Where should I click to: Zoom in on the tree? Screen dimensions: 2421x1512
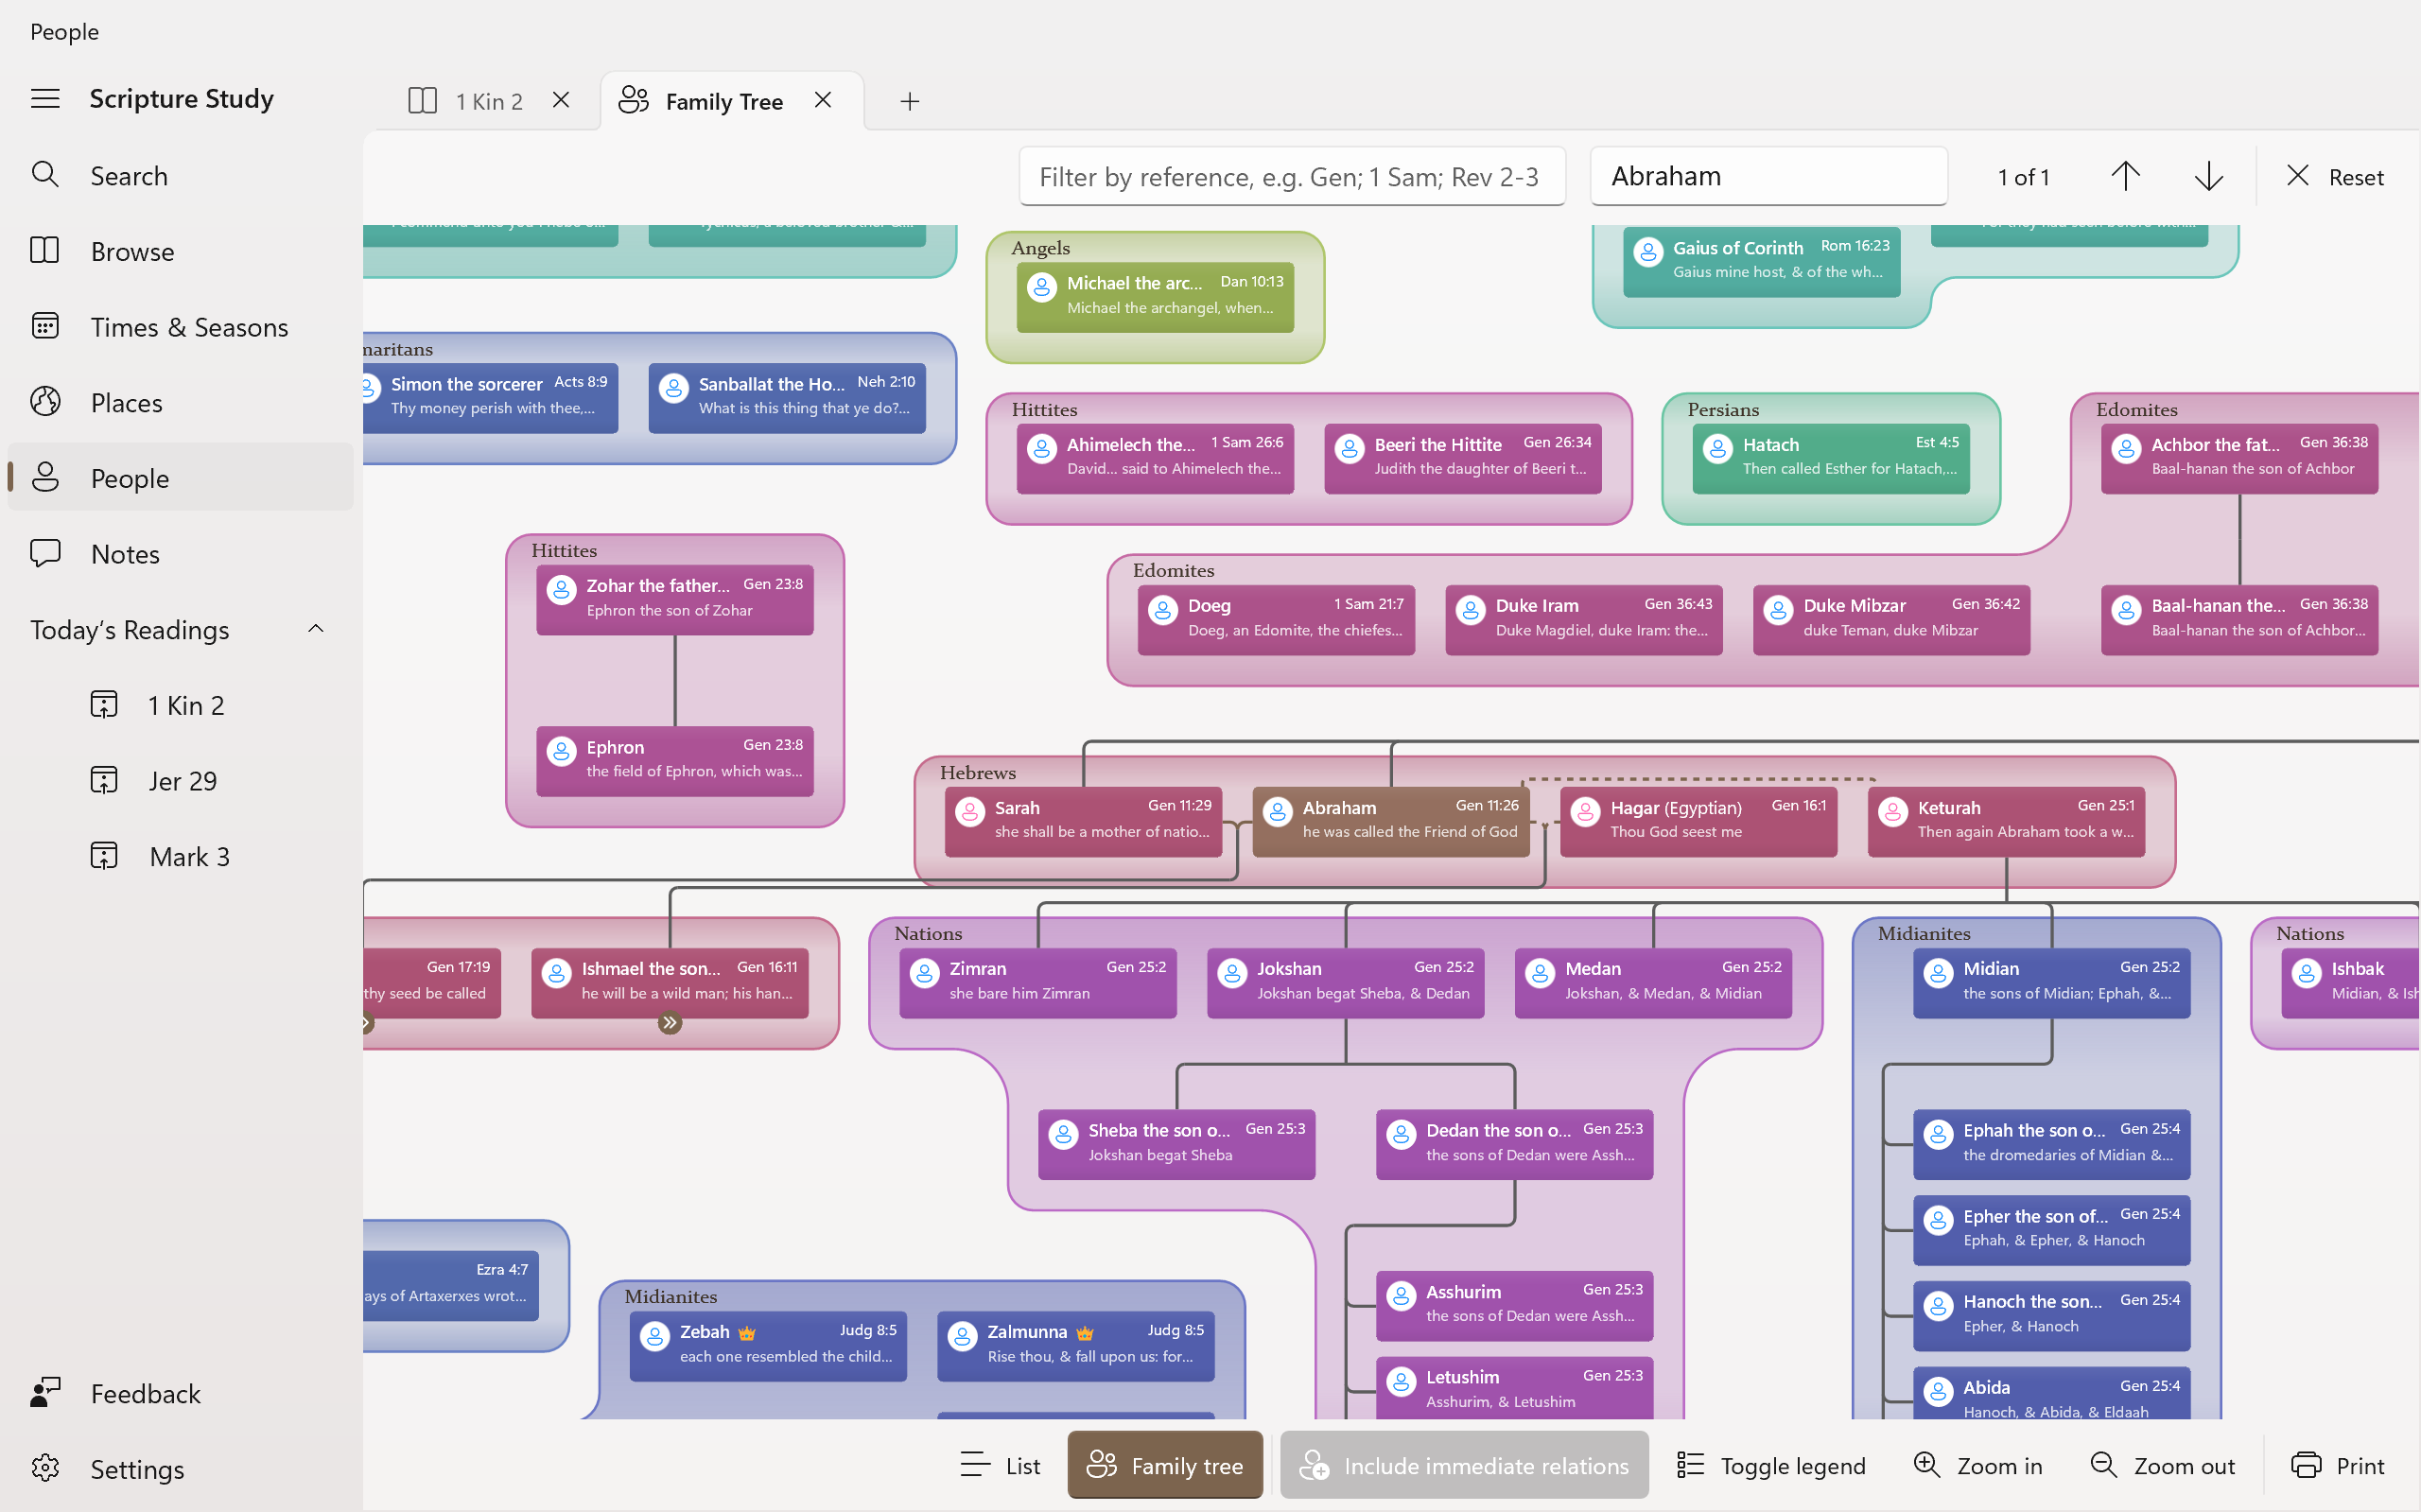coord(1978,1465)
